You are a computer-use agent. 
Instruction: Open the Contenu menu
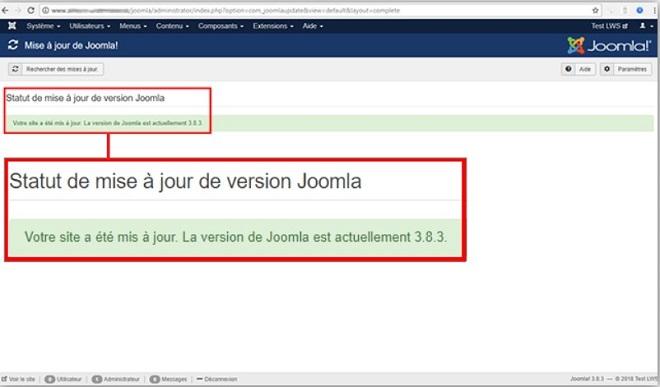coord(172,26)
